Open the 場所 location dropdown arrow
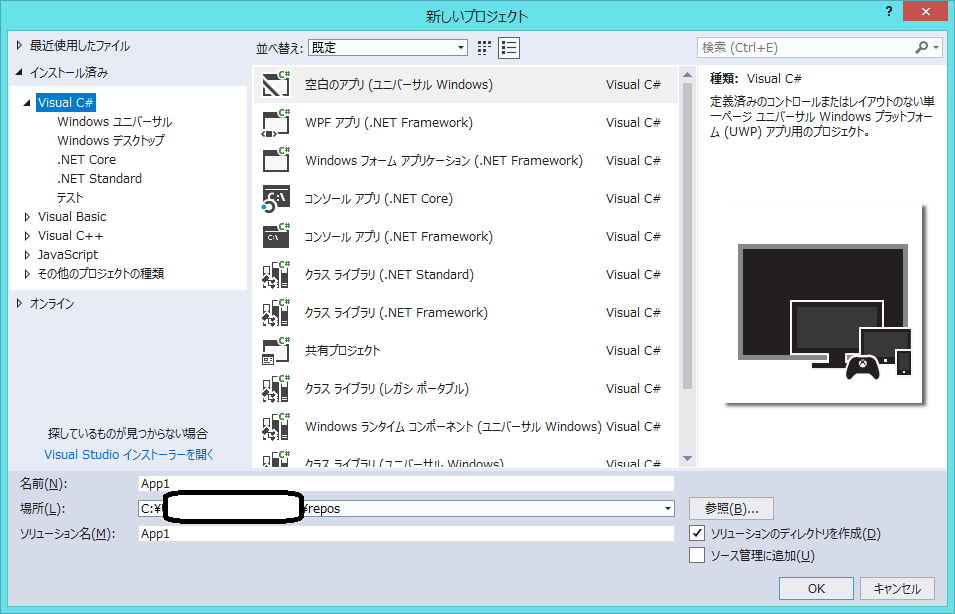 [668, 509]
